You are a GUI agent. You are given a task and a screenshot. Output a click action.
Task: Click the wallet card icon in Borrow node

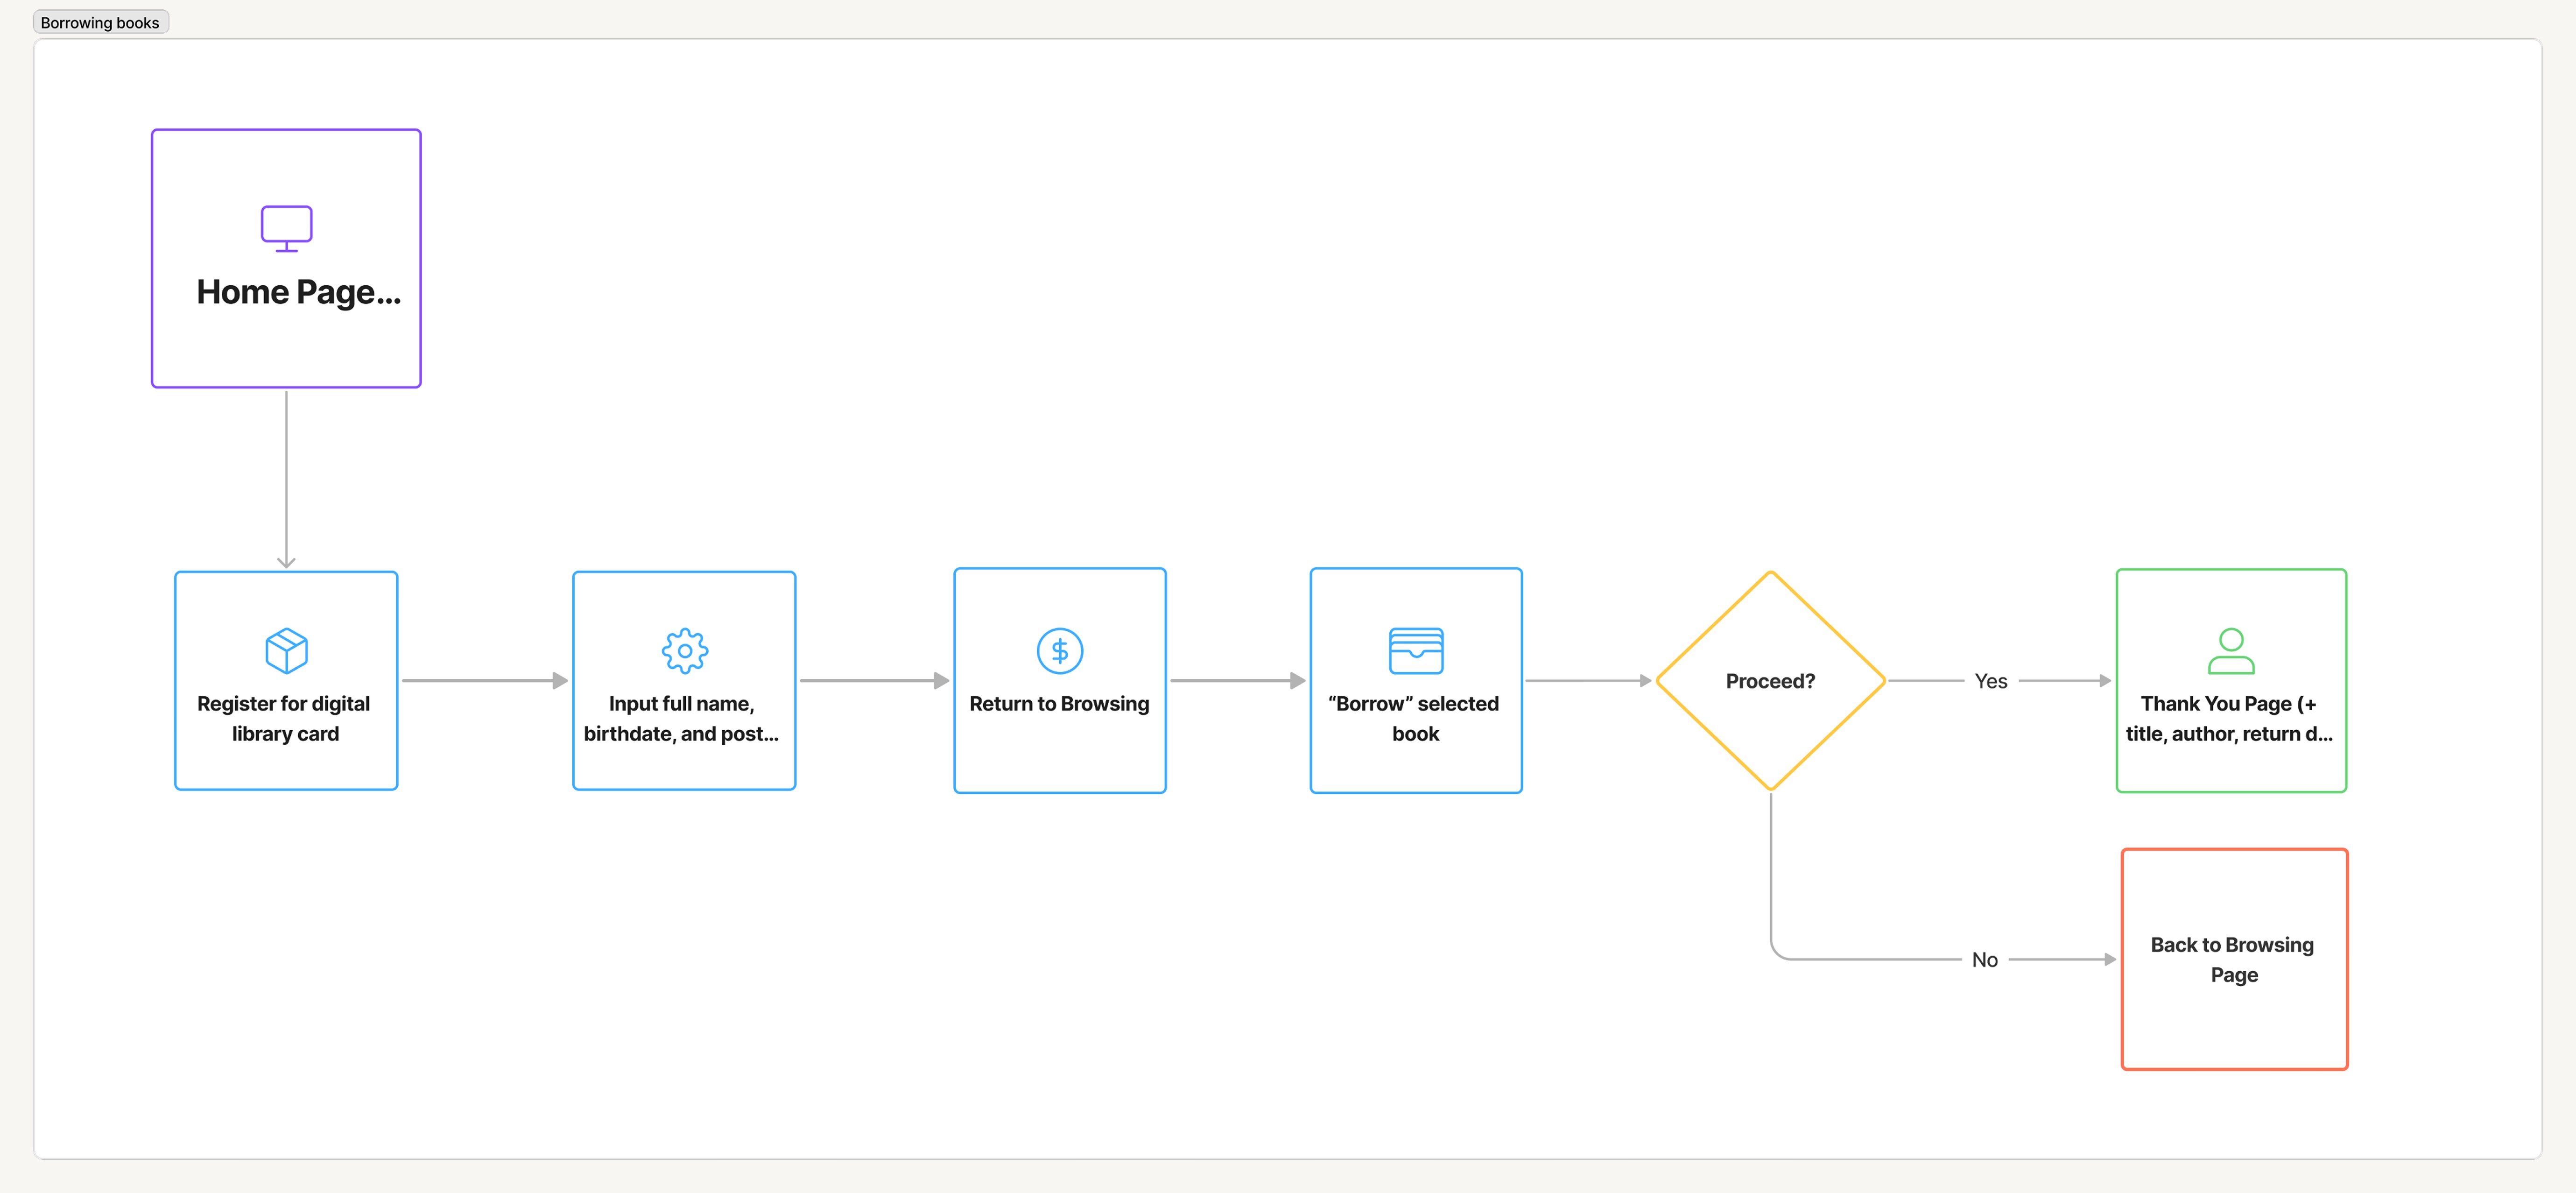coord(1415,650)
